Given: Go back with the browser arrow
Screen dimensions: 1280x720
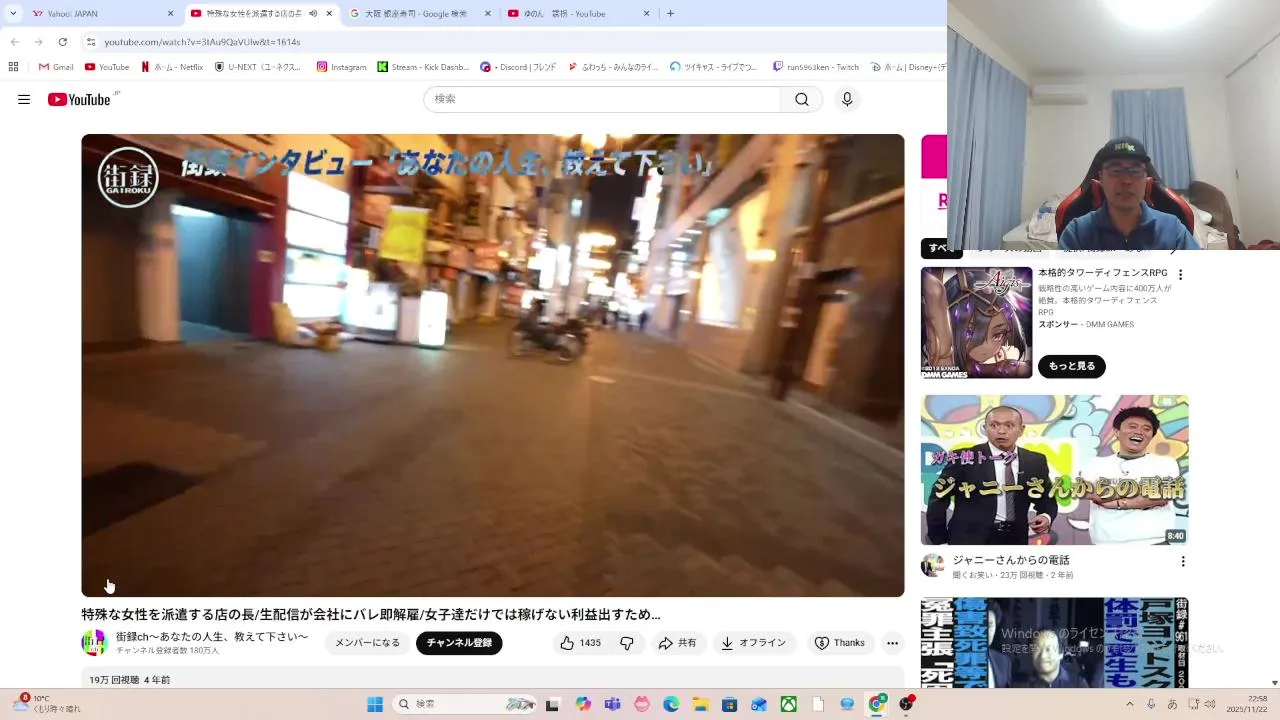Looking at the screenshot, I should pyautogui.click(x=15, y=42).
